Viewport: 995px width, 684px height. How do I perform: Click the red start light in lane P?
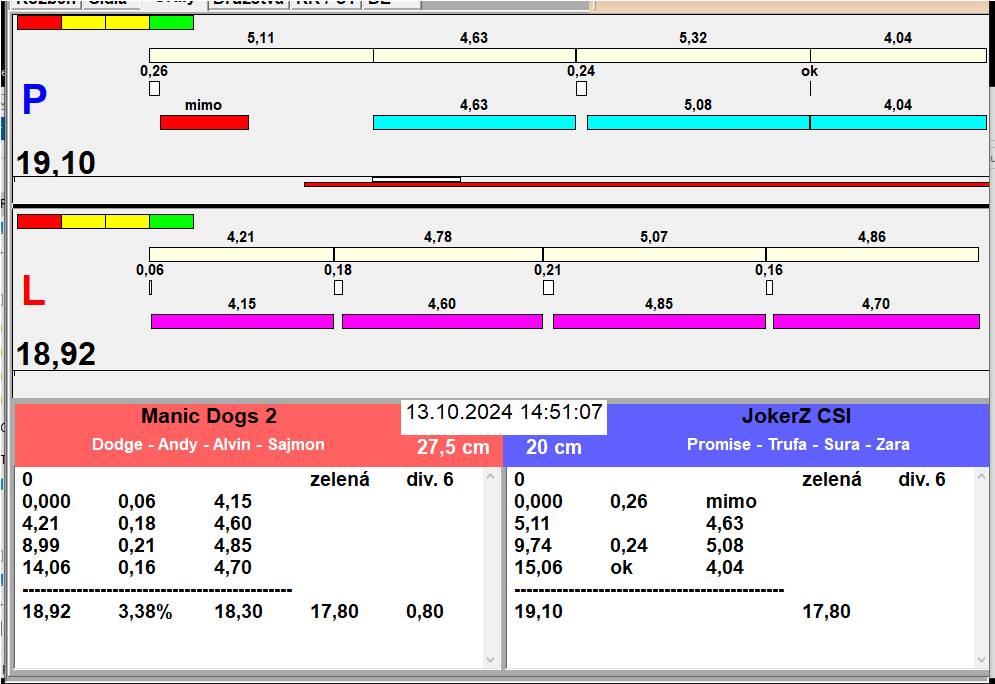click(39, 22)
